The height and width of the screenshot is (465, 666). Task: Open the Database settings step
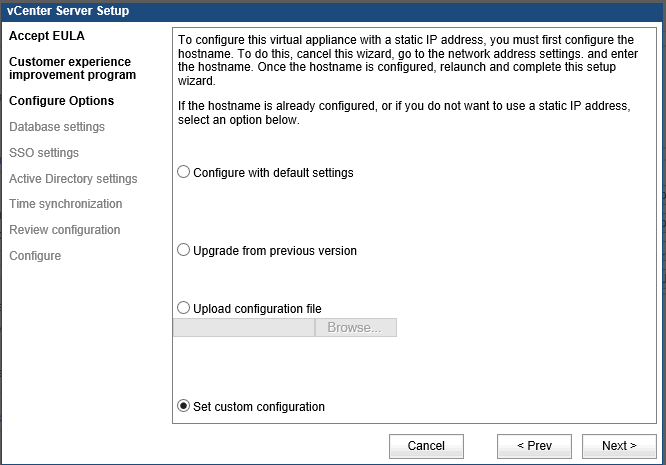pos(57,127)
